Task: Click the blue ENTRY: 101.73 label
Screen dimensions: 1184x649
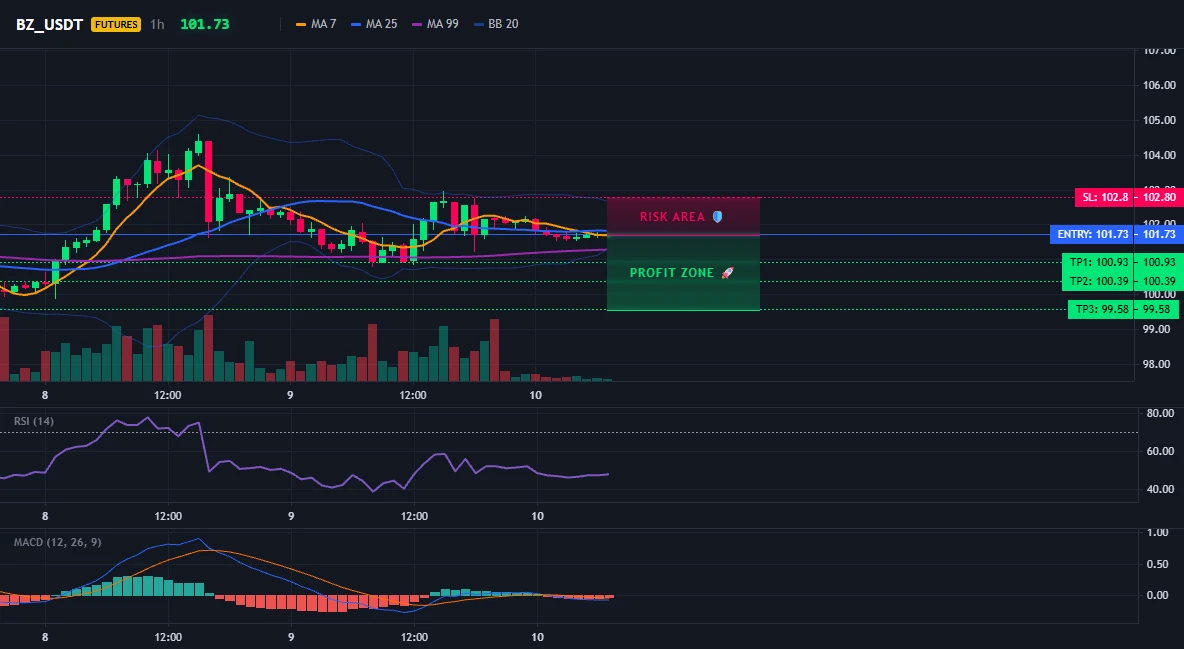Action: pyautogui.click(x=1093, y=234)
